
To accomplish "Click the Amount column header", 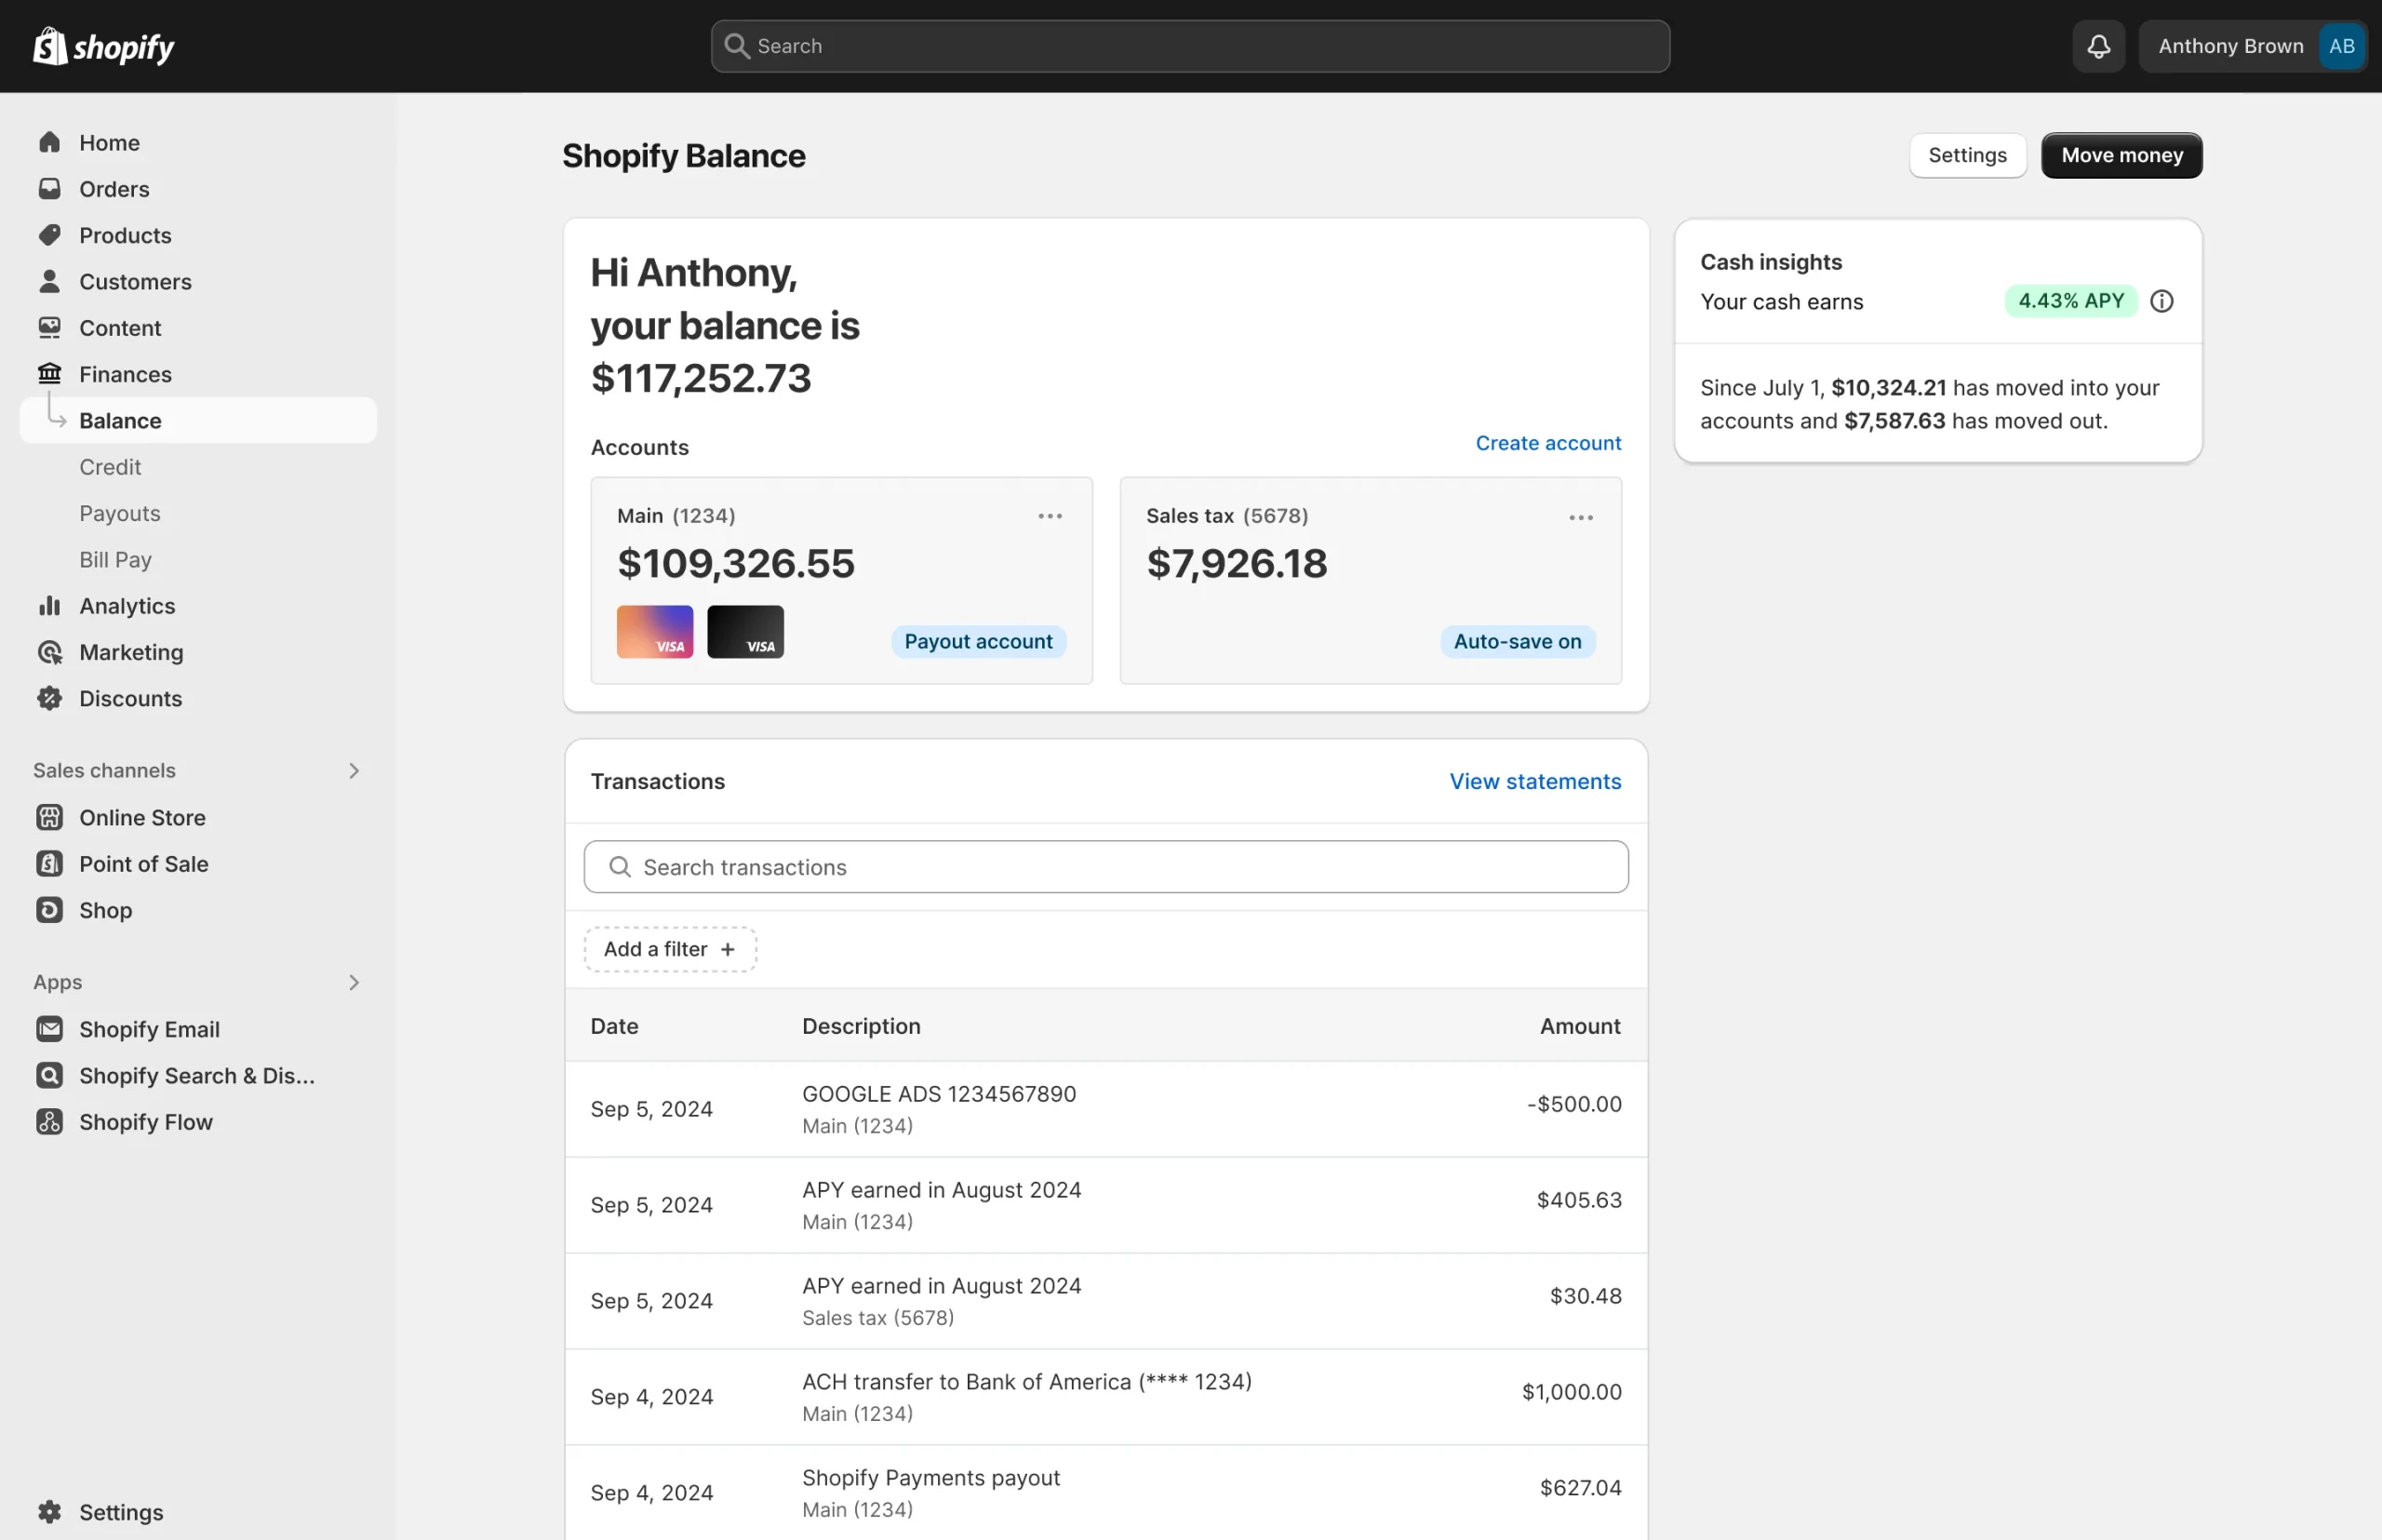I will 1580,1026.
